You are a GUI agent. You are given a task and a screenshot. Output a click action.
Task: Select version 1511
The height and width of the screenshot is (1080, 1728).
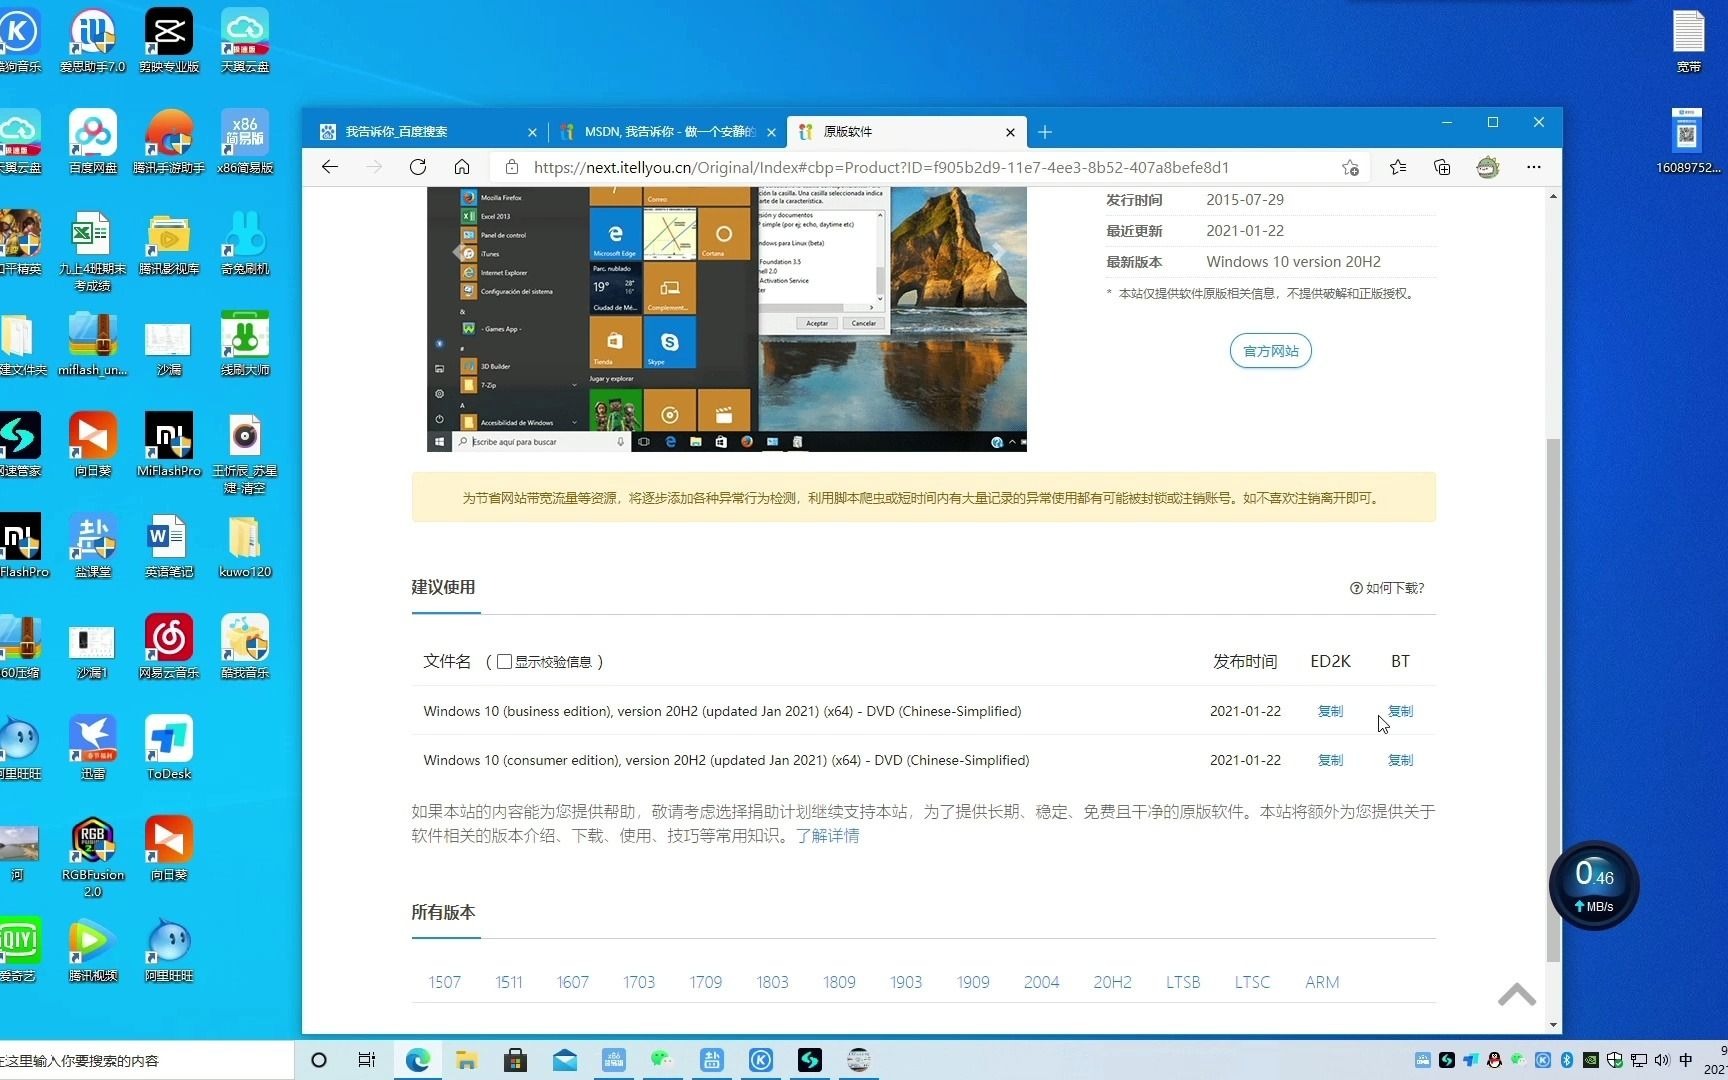(x=509, y=982)
